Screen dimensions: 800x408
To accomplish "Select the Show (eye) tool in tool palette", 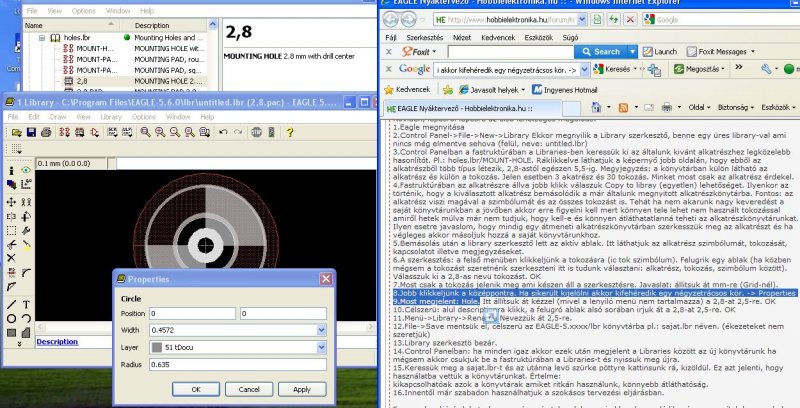I will [x=26, y=171].
